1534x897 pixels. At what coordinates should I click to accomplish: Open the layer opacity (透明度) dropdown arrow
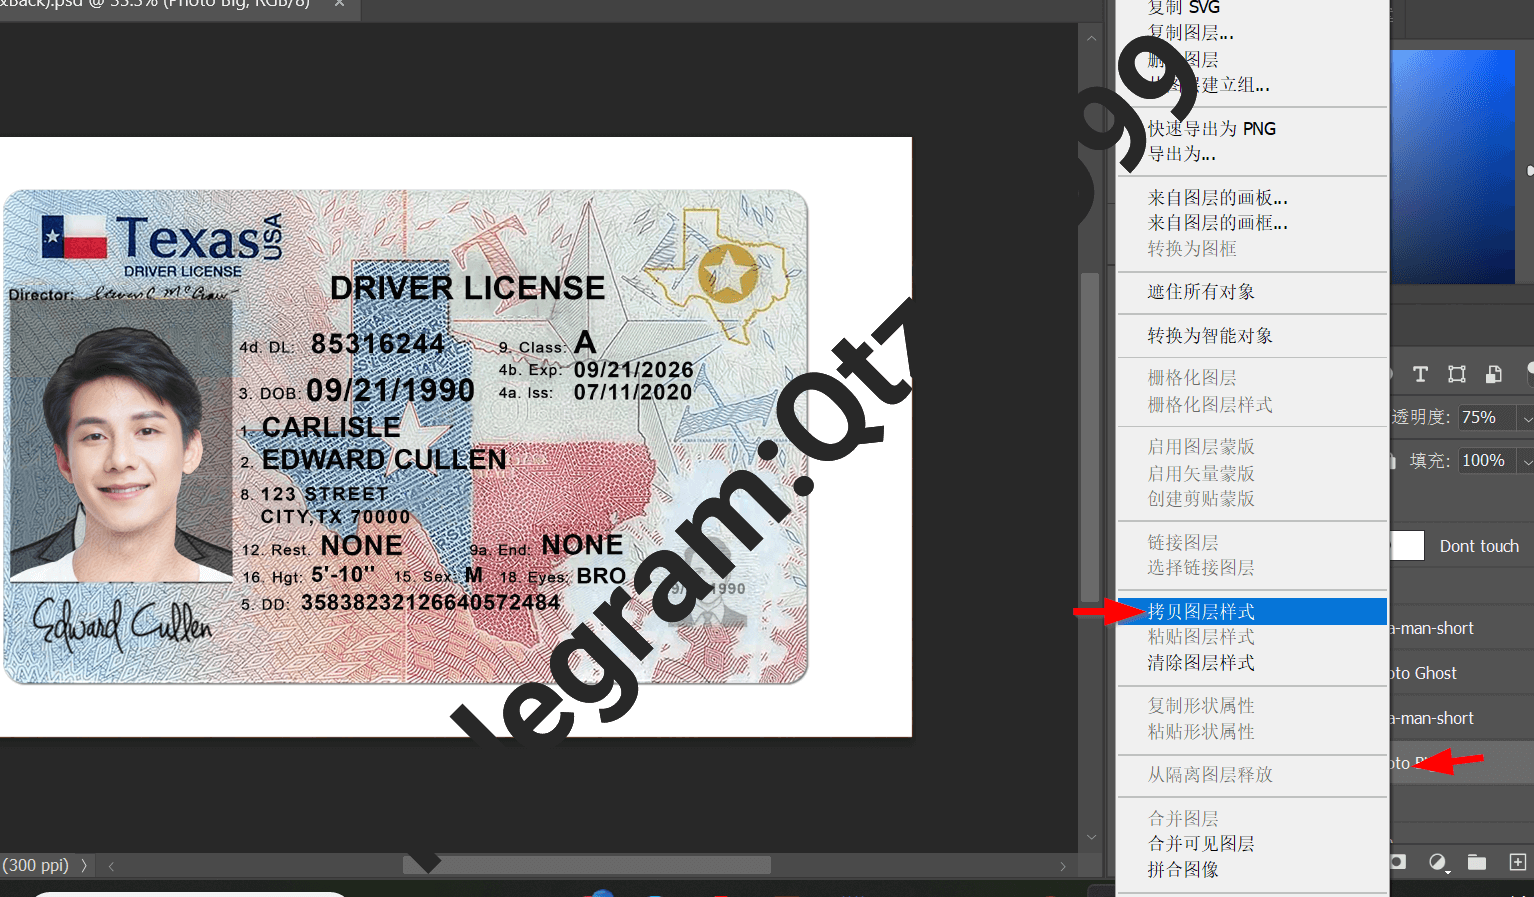pyautogui.click(x=1526, y=418)
